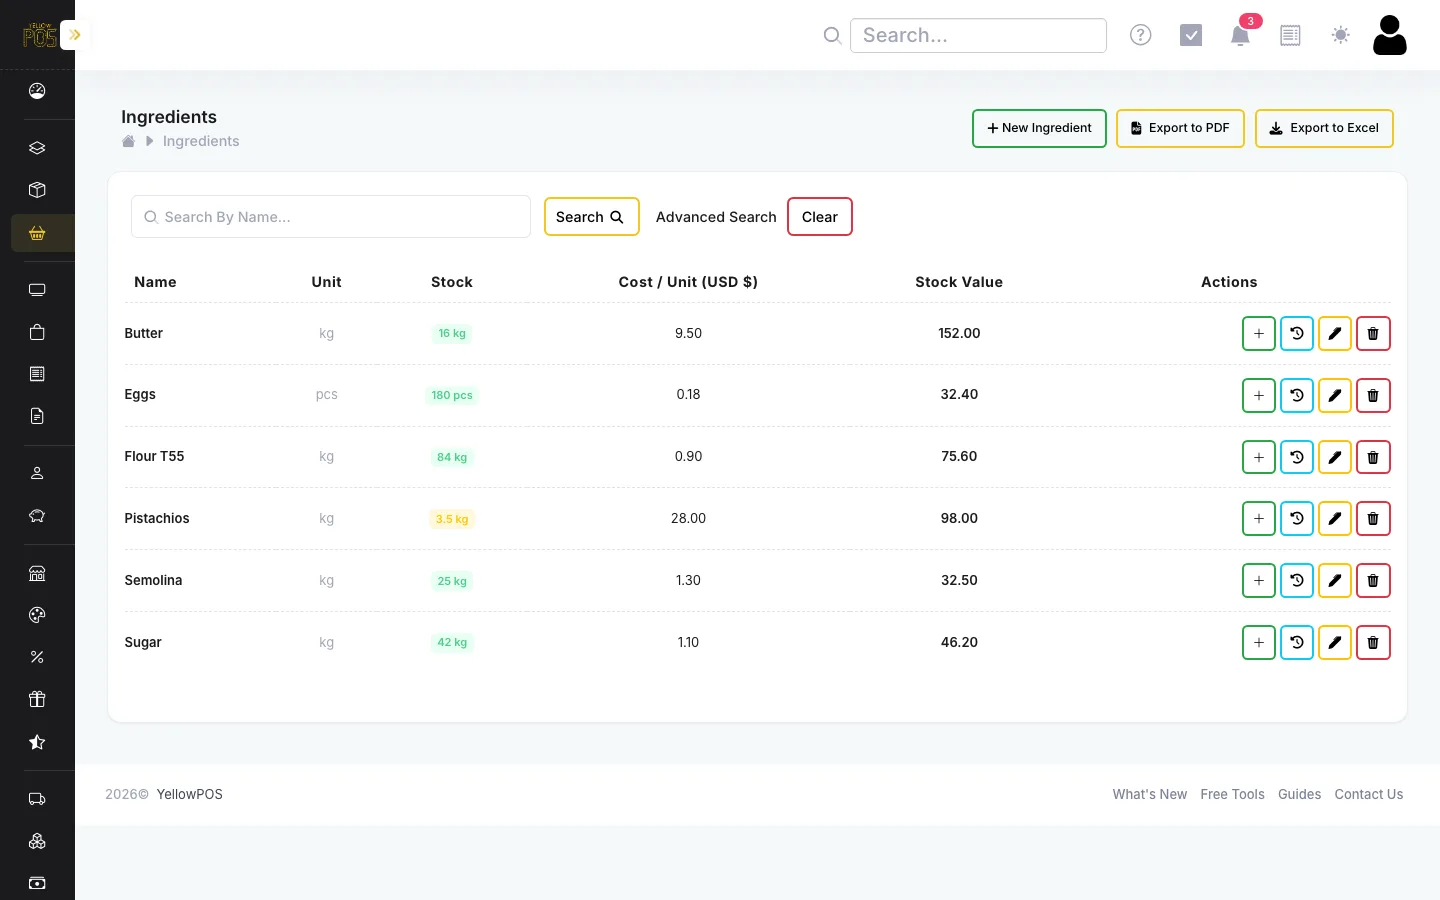Viewport: 1440px width, 900px height.
Task: Toggle light/dark theme sun icon
Action: coord(1340,35)
